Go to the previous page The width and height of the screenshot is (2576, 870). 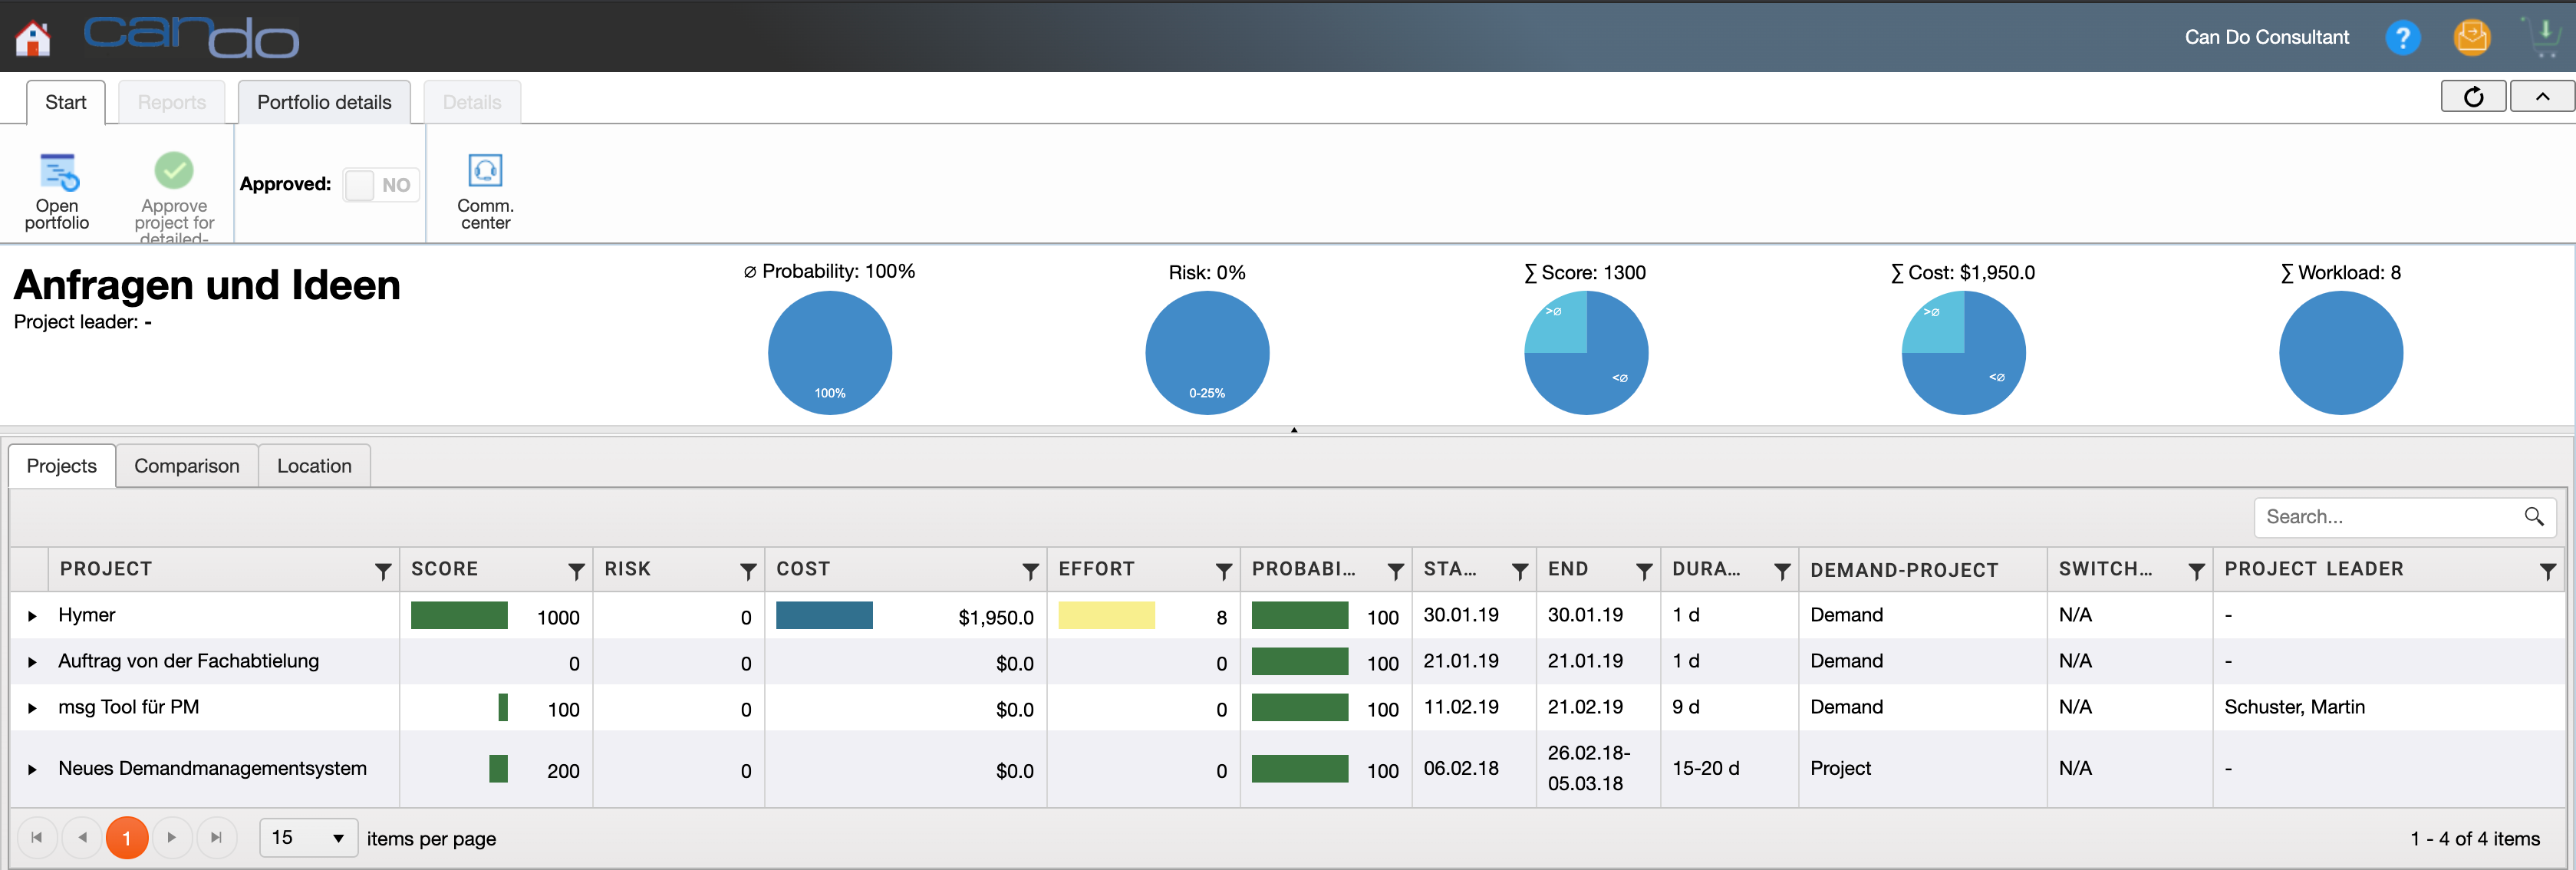[82, 838]
